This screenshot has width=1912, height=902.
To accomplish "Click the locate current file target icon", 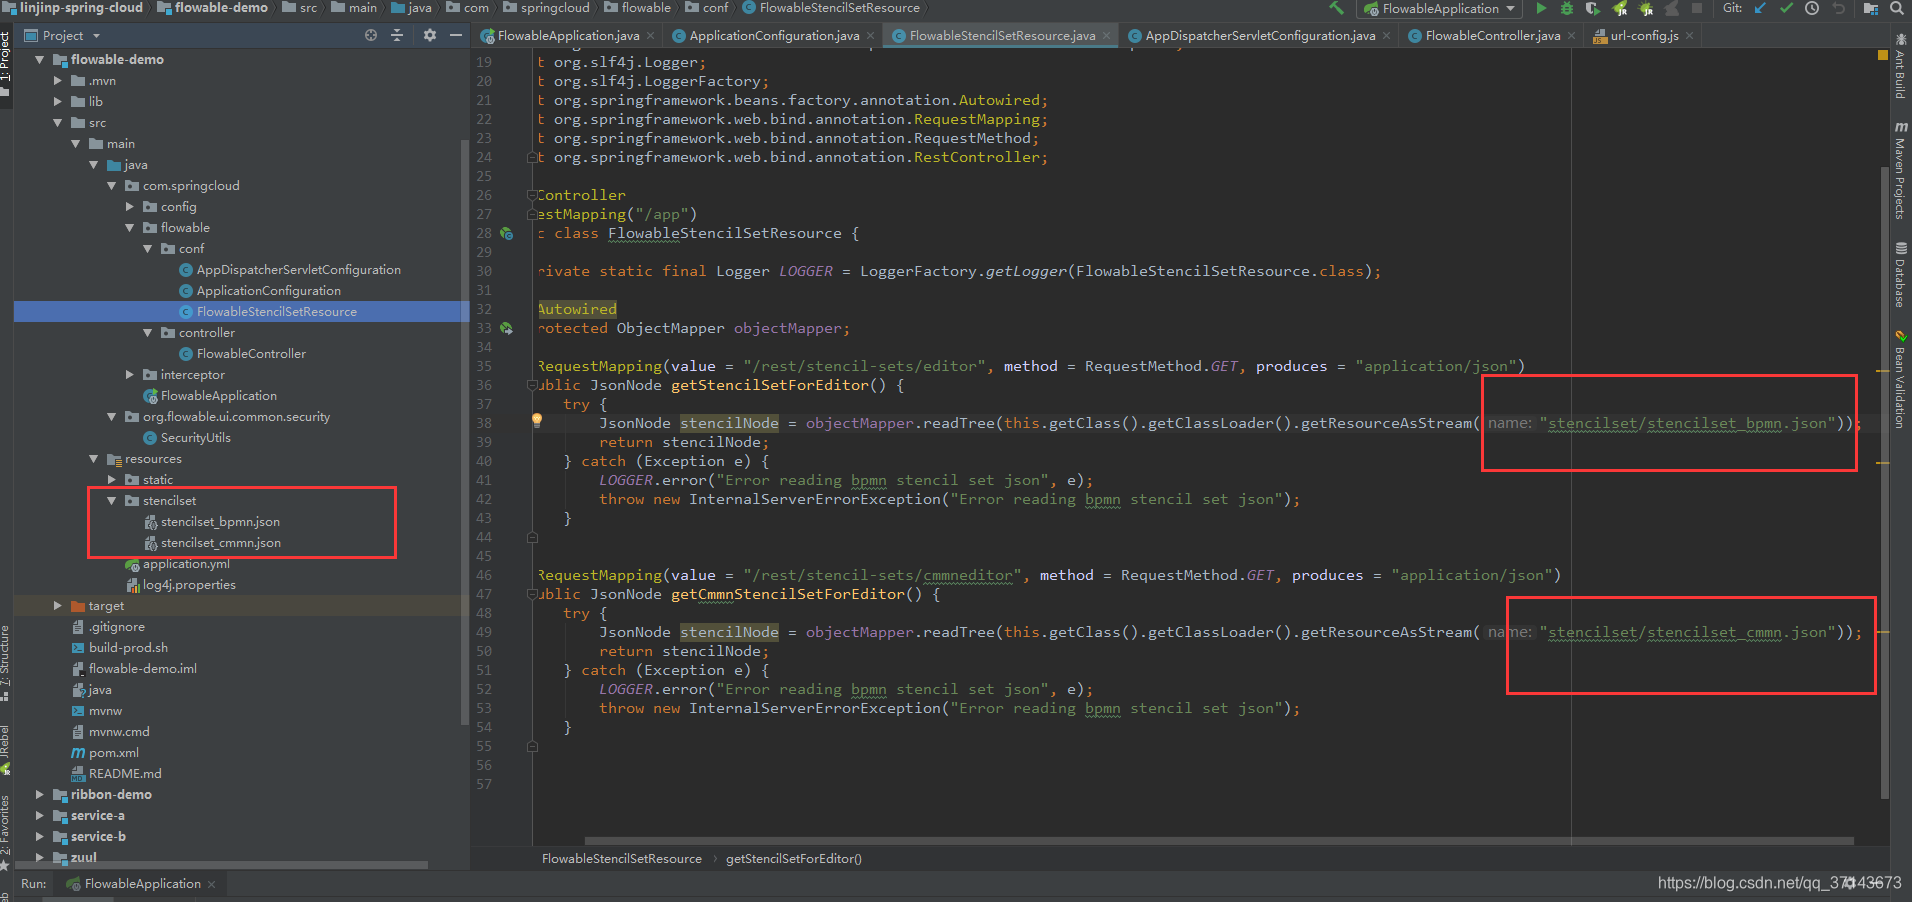I will [371, 35].
